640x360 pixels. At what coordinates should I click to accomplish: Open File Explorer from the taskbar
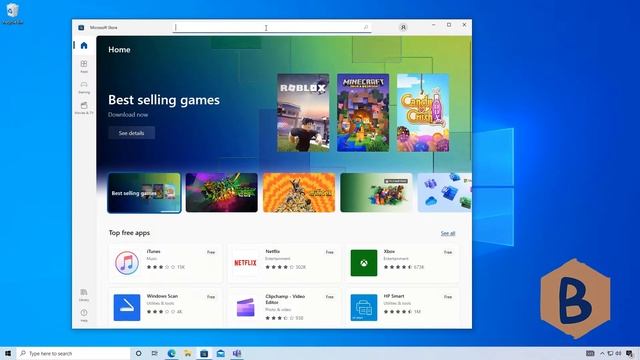(x=188, y=353)
